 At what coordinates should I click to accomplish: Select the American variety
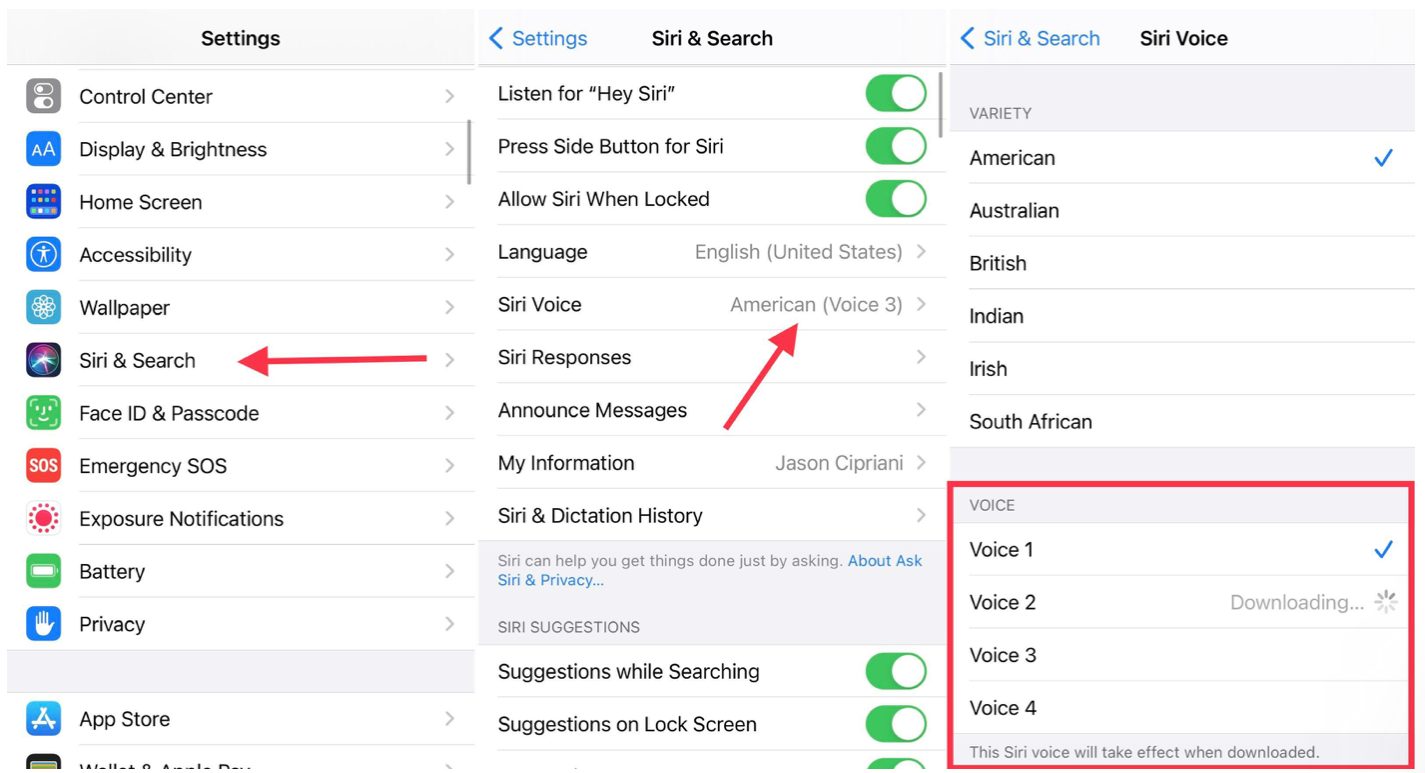tap(1183, 158)
